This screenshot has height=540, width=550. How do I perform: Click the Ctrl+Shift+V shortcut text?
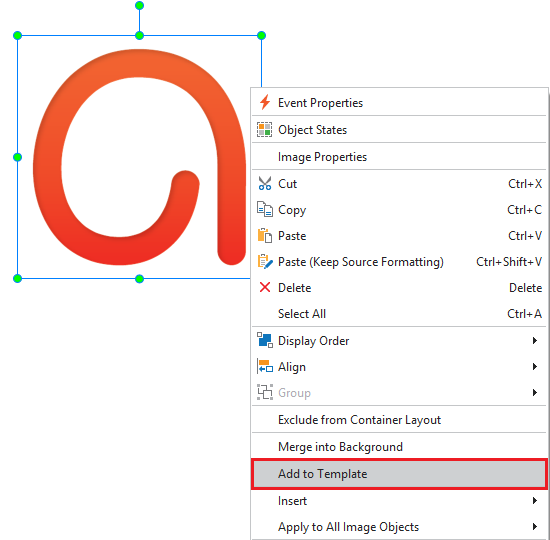[509, 261]
